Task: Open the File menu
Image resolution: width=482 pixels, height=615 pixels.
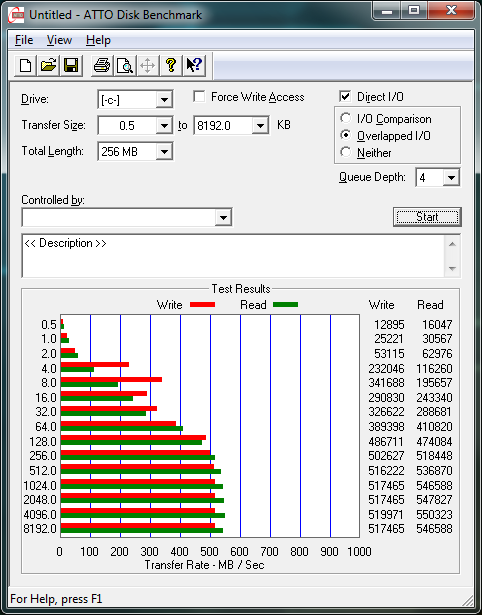Action: click(24, 40)
